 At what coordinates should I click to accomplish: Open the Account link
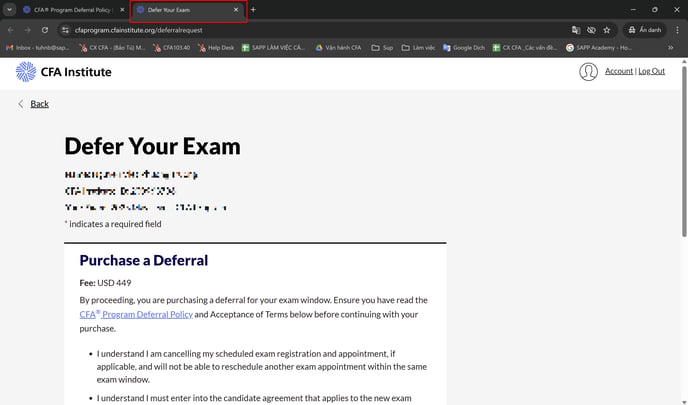click(x=619, y=72)
